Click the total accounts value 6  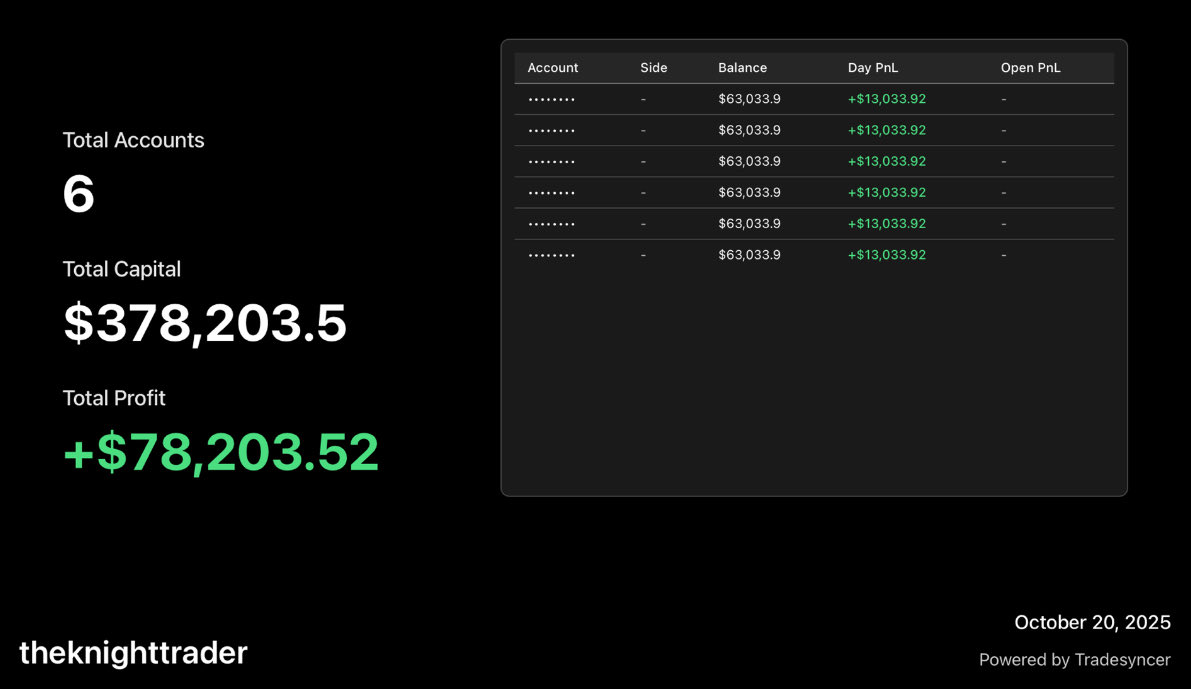[78, 194]
